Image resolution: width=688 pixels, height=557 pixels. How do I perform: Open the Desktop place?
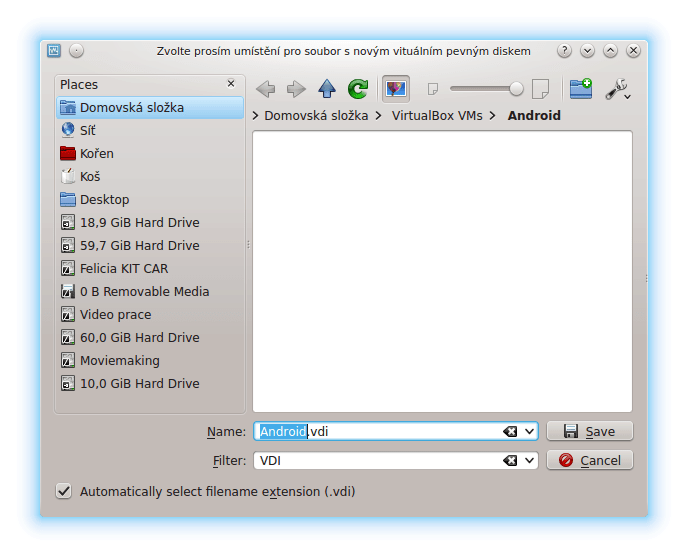pyautogui.click(x=150, y=200)
